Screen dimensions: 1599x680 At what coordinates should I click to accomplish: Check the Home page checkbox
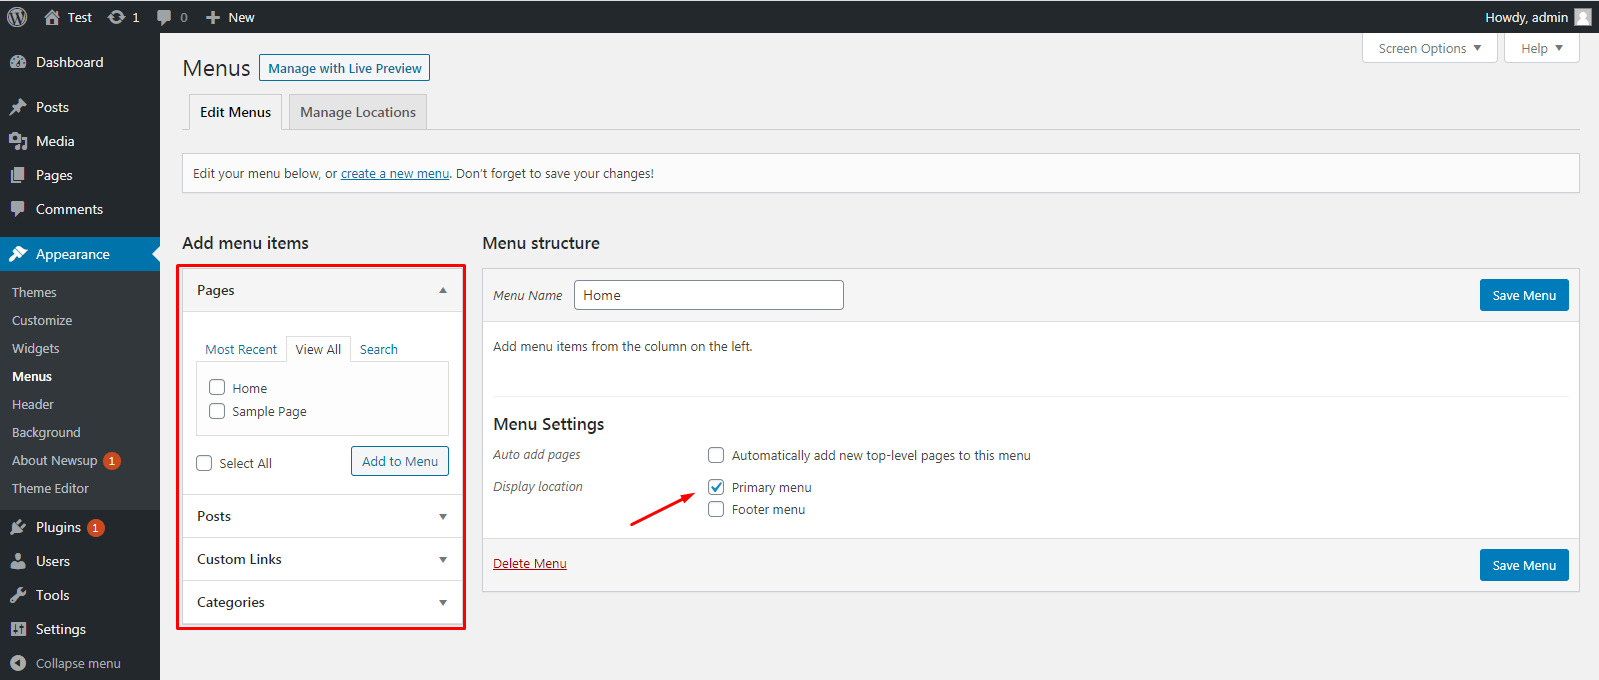(217, 387)
